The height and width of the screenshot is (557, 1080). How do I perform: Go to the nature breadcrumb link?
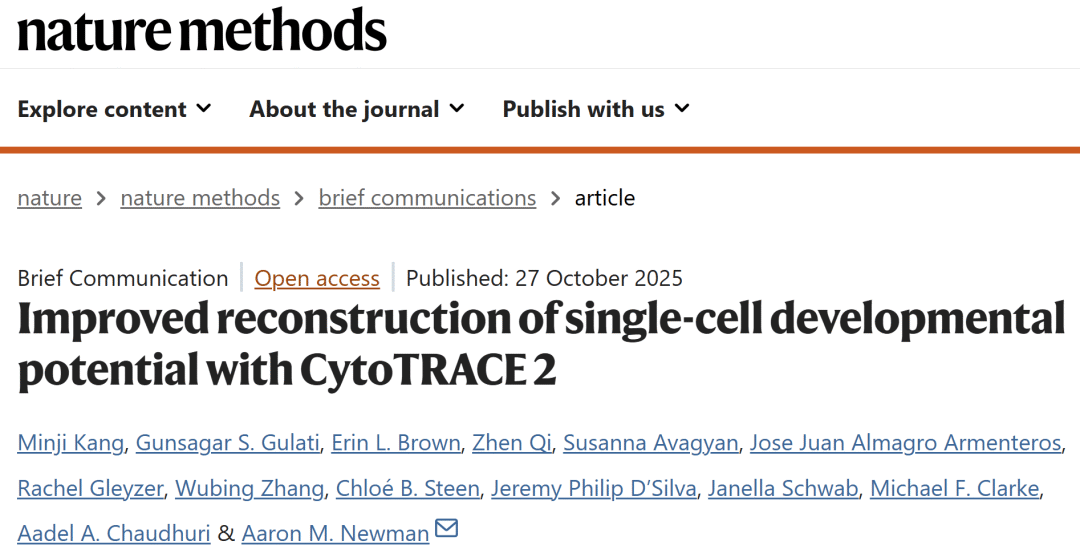49,198
